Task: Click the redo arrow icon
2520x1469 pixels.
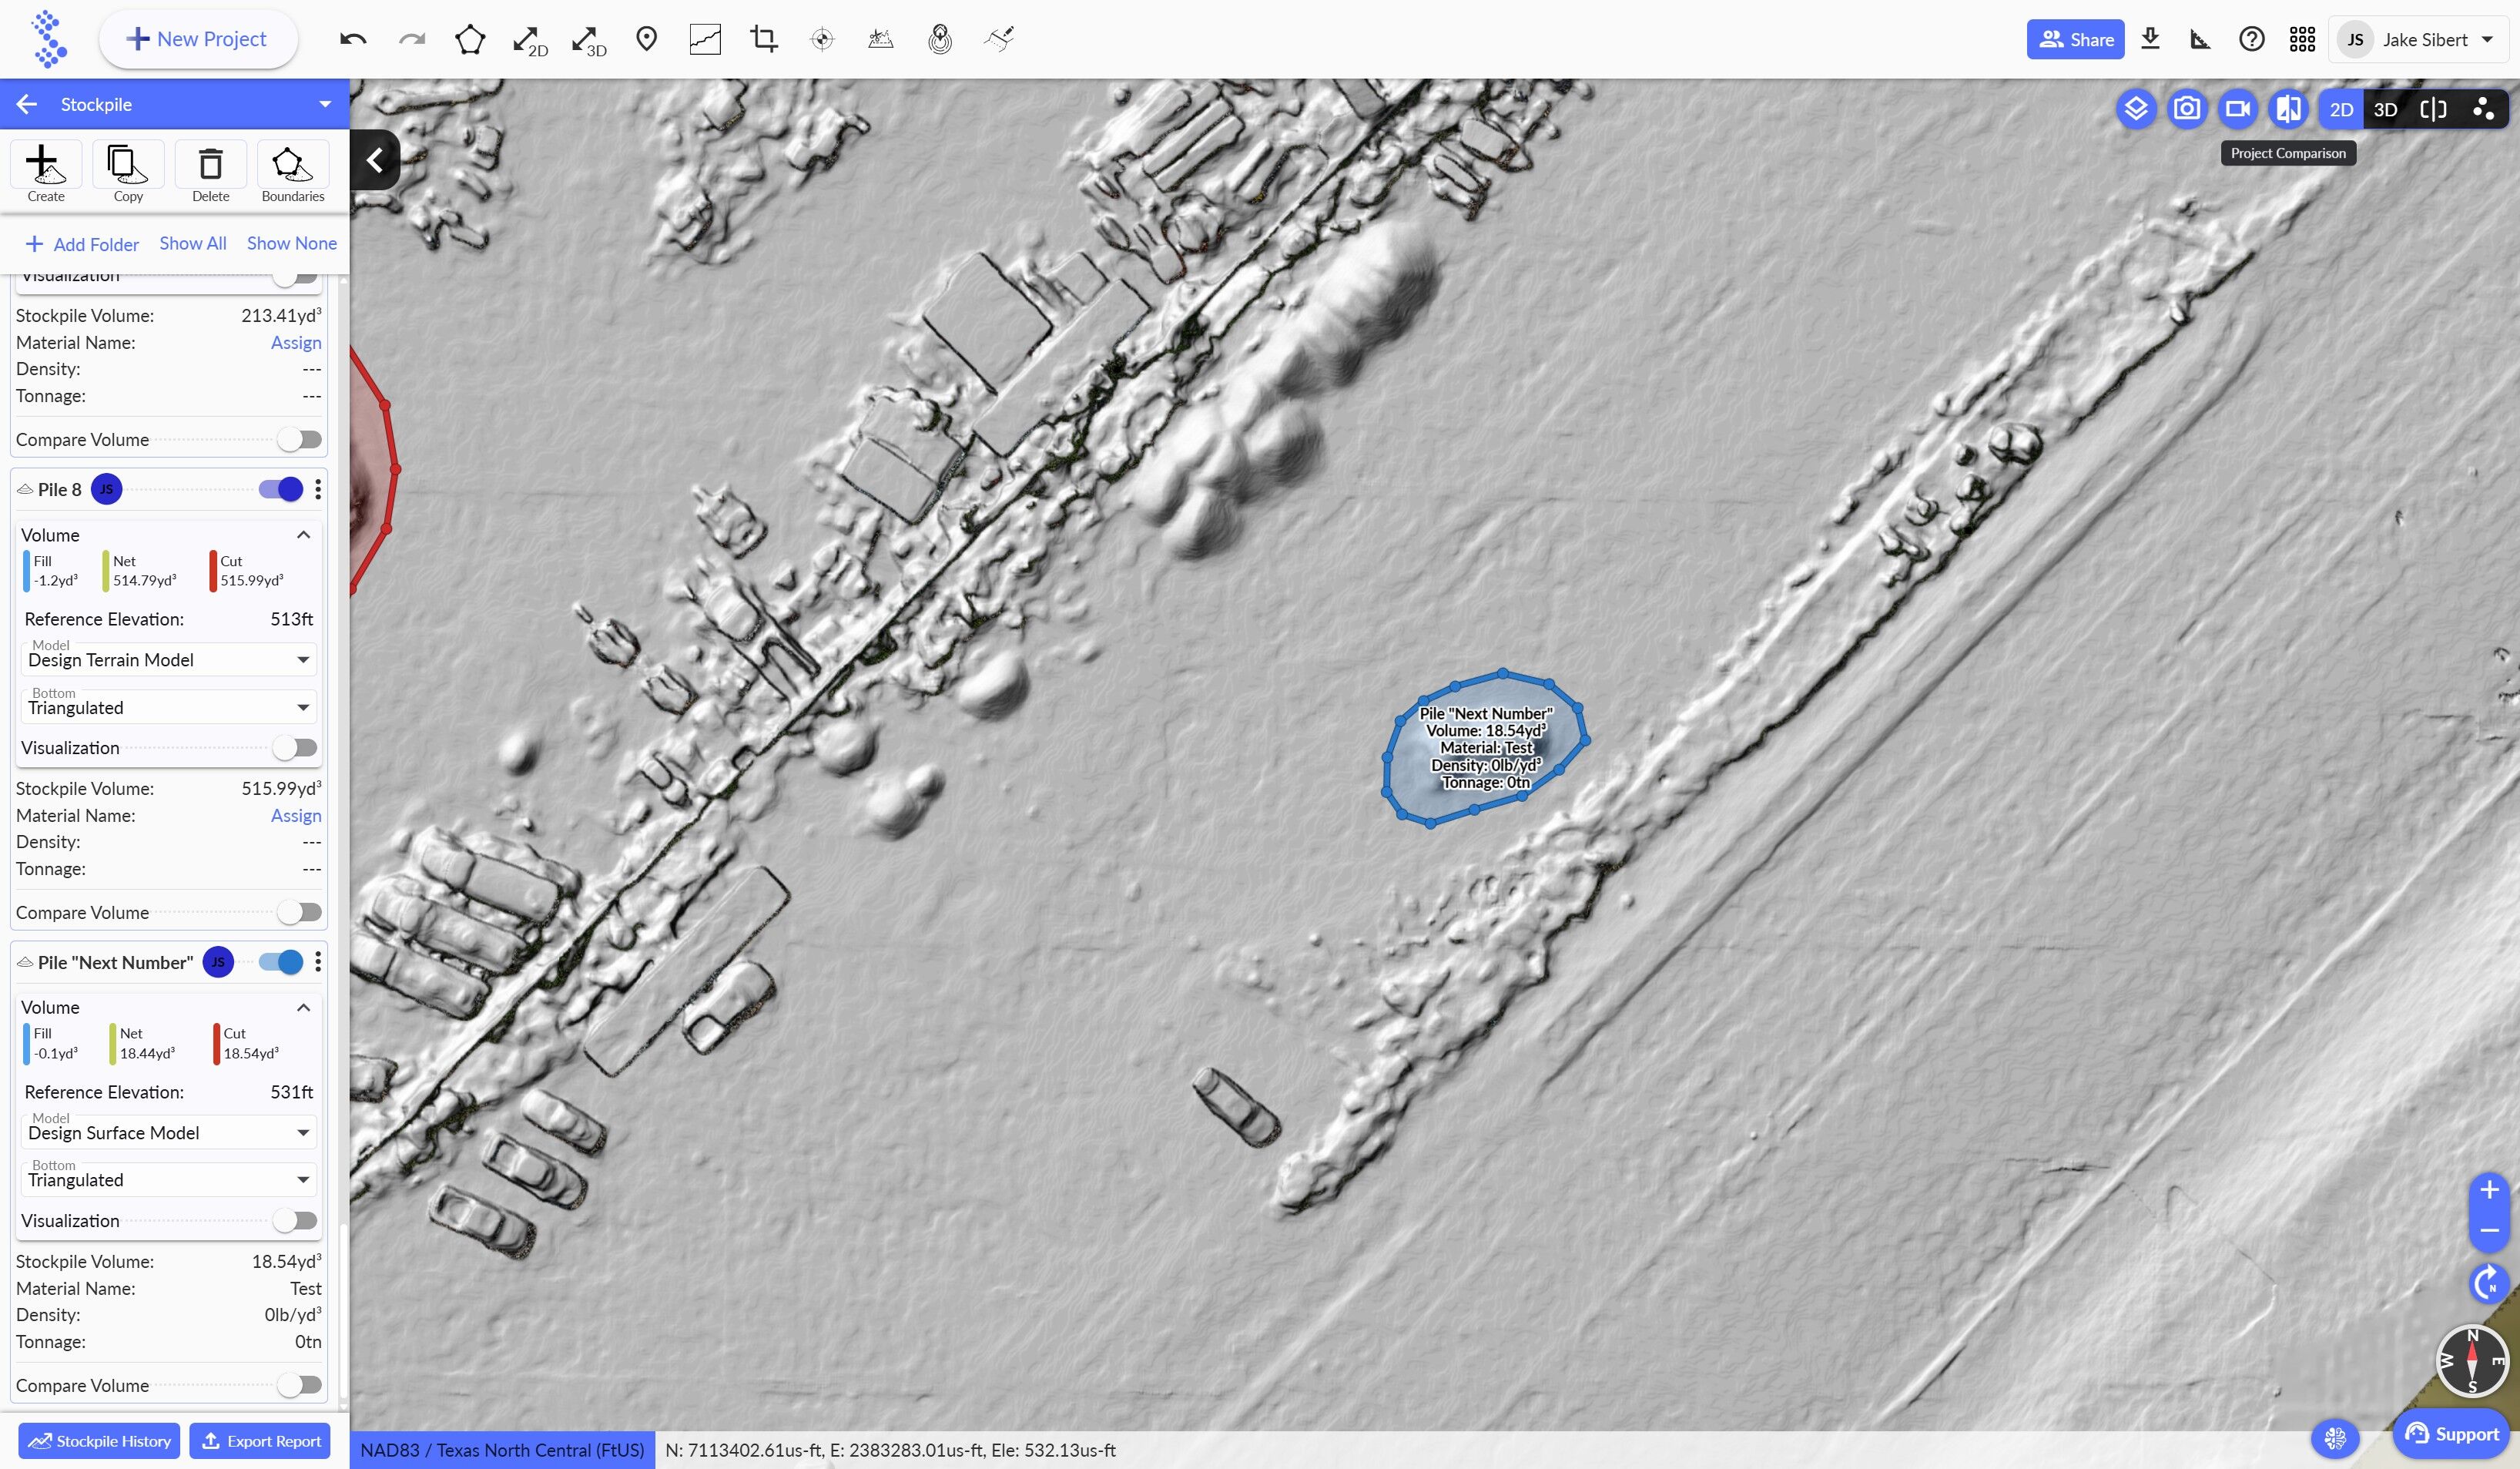Action: [x=412, y=39]
